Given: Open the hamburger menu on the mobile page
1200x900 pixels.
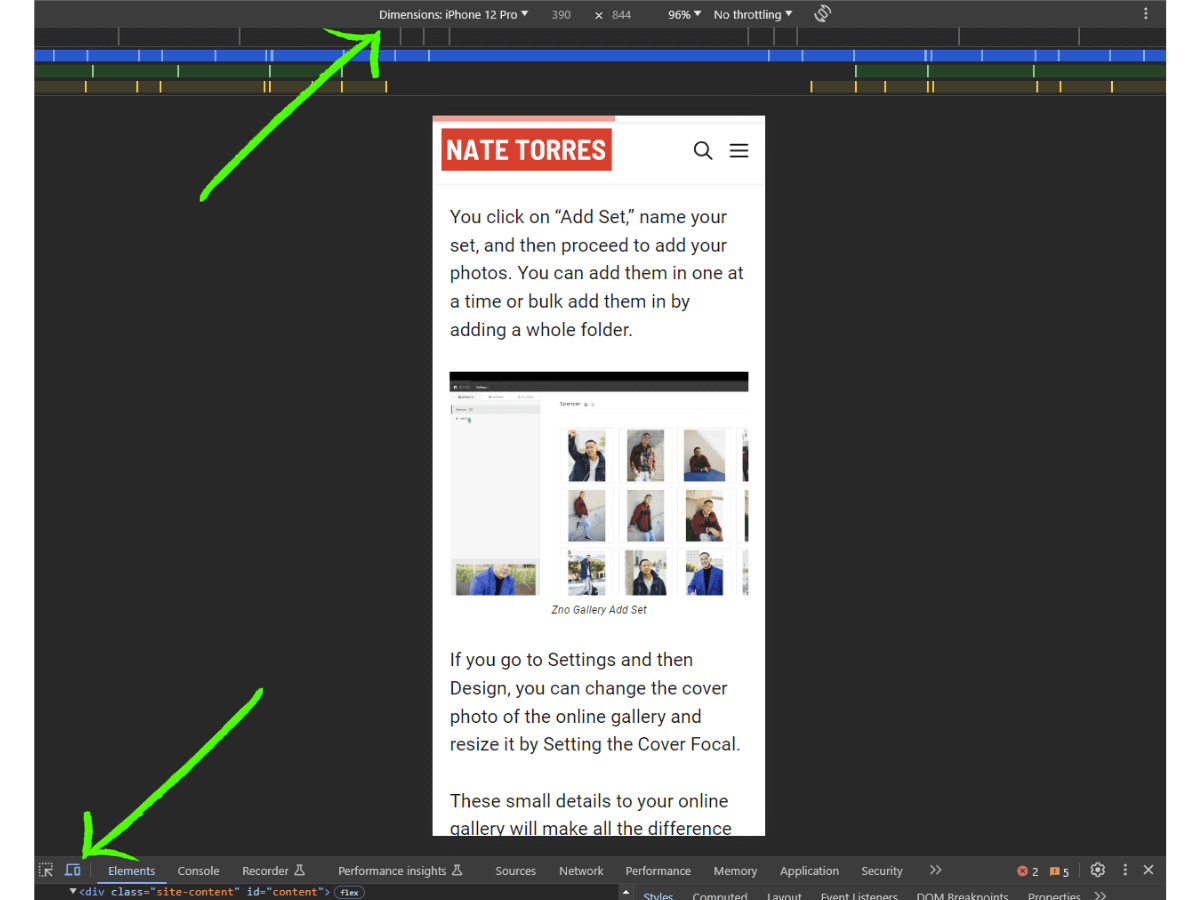Looking at the screenshot, I should tap(739, 151).
